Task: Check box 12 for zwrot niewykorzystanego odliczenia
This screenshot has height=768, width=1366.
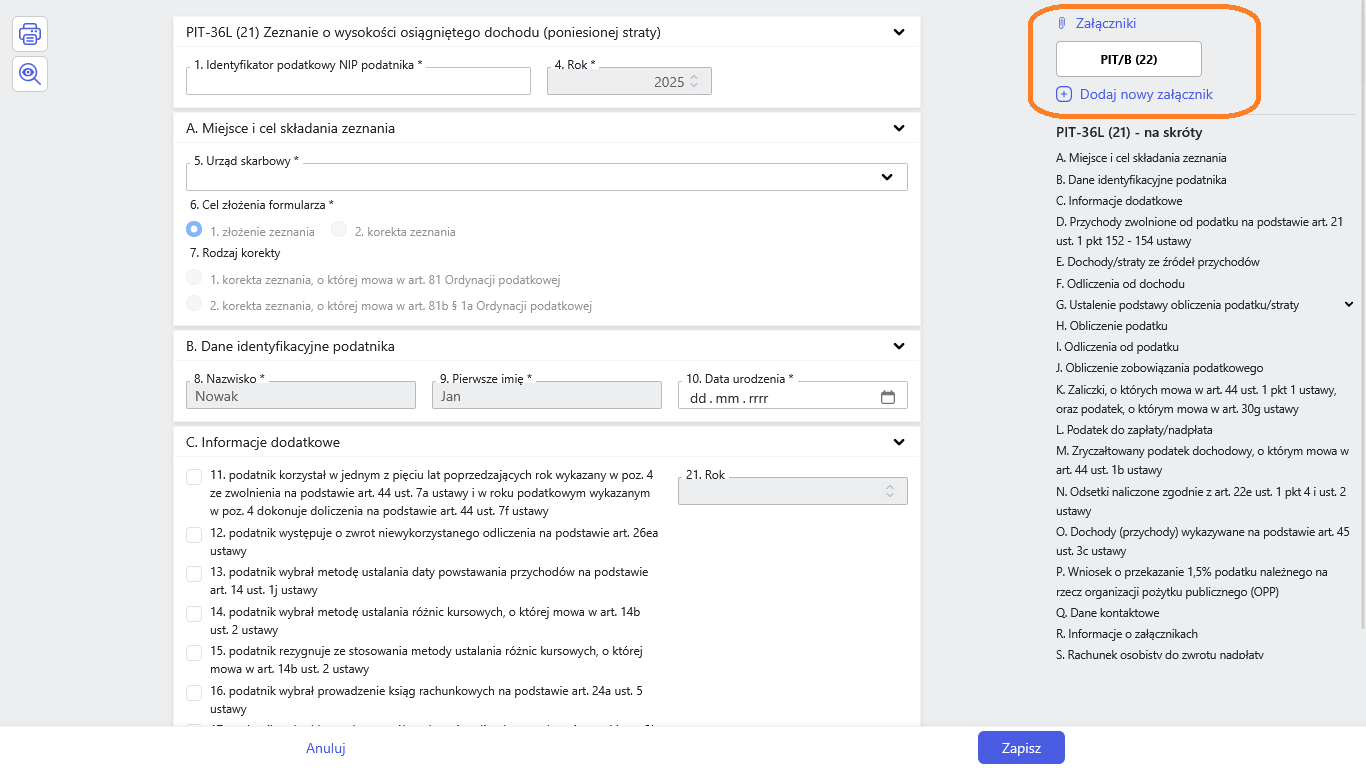Action: pos(194,535)
